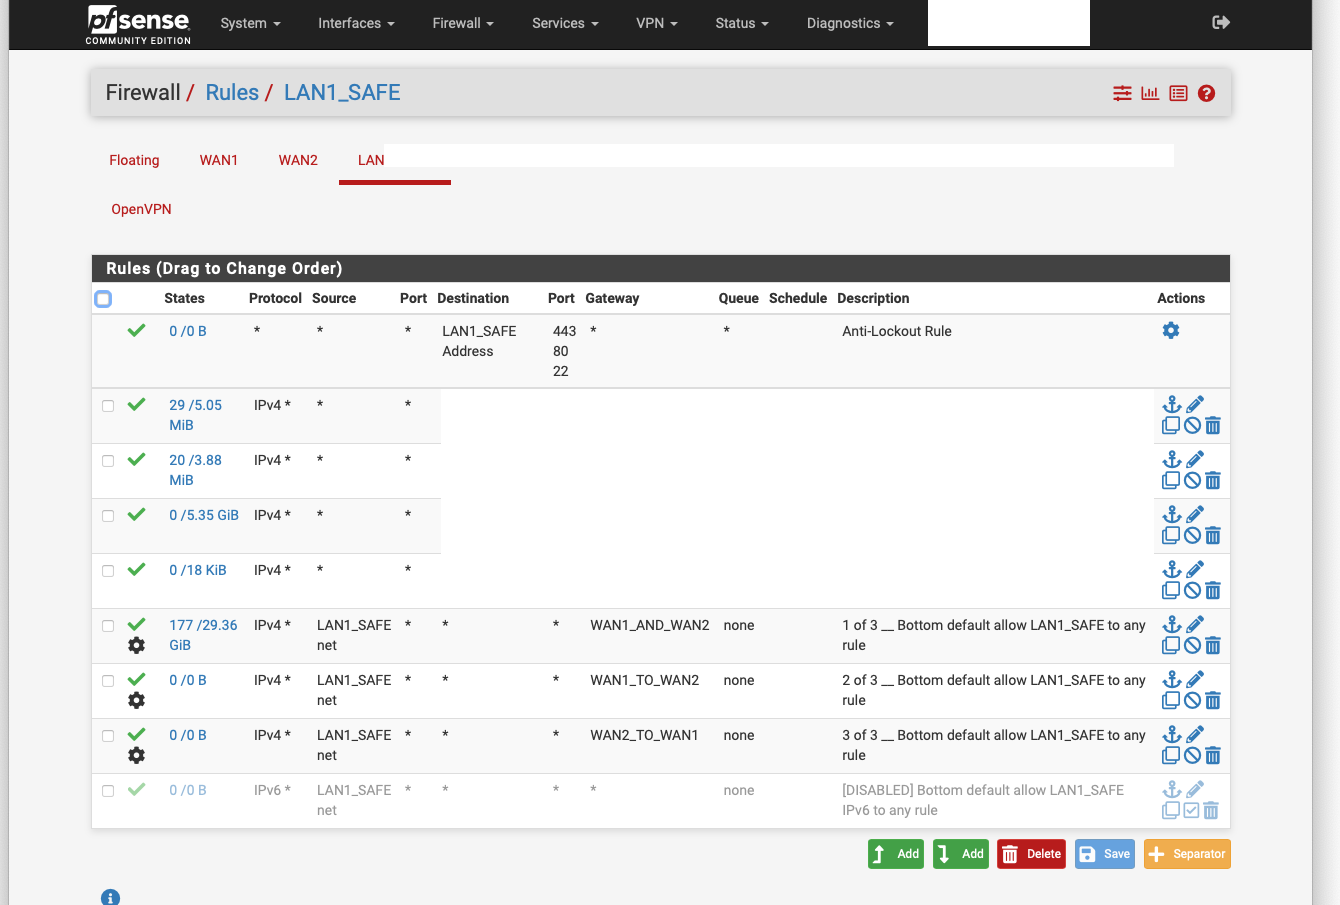The height and width of the screenshot is (905, 1340).
Task: Open the shortcut filter sliders icon in the header
Action: [1122, 93]
